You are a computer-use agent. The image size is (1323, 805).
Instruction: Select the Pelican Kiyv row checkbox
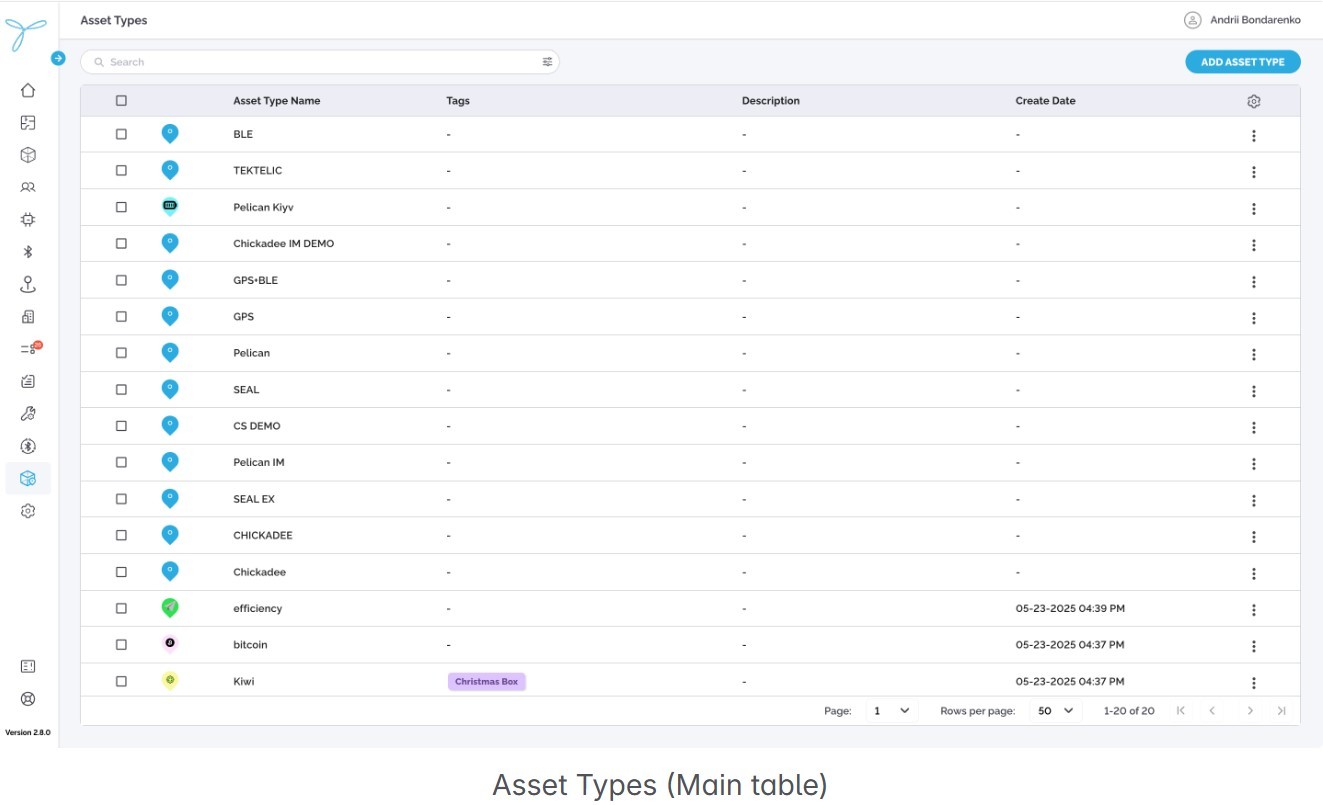(x=121, y=207)
